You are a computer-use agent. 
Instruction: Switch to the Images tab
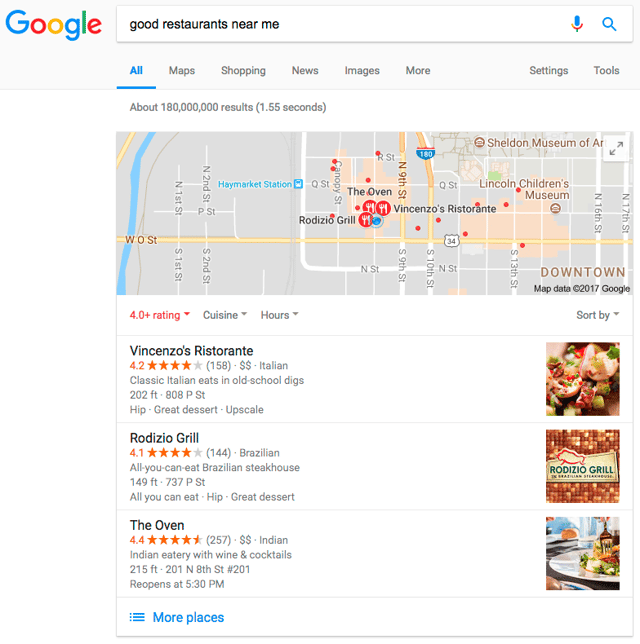click(362, 71)
